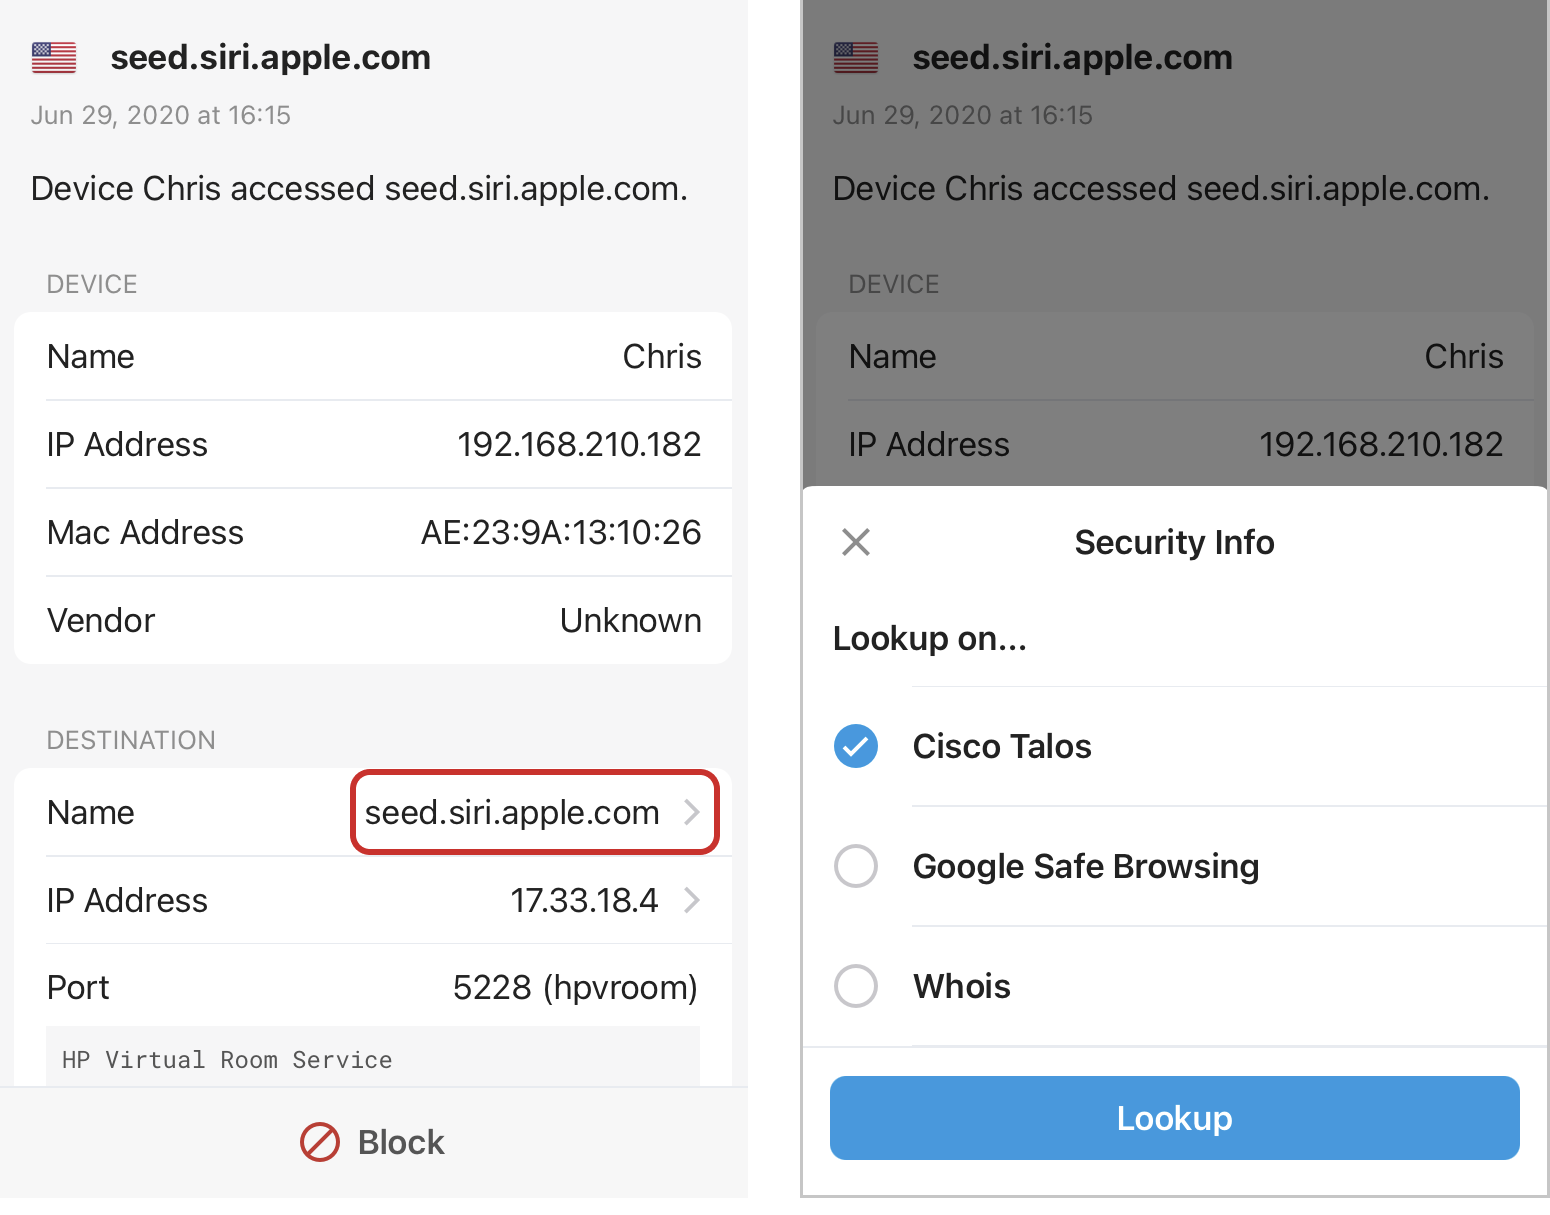Screen dimensions: 1550x1215
Task: Tap the Vendor Unknown row
Action: click(373, 620)
